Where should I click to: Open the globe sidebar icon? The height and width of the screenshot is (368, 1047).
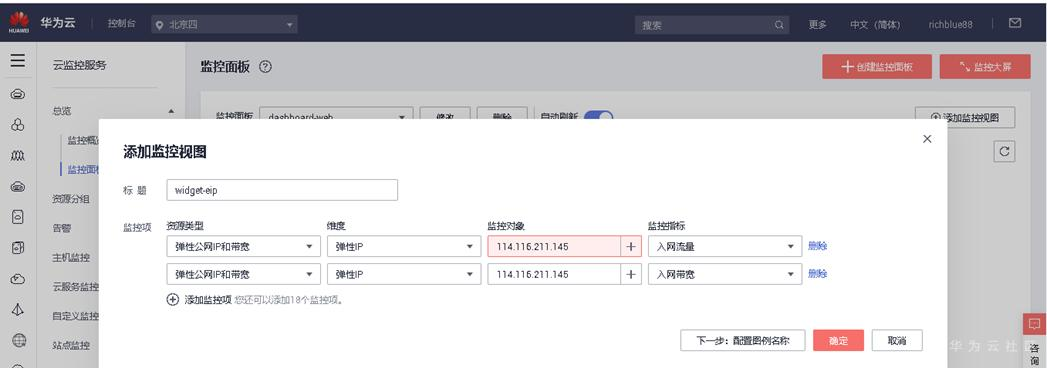18,341
